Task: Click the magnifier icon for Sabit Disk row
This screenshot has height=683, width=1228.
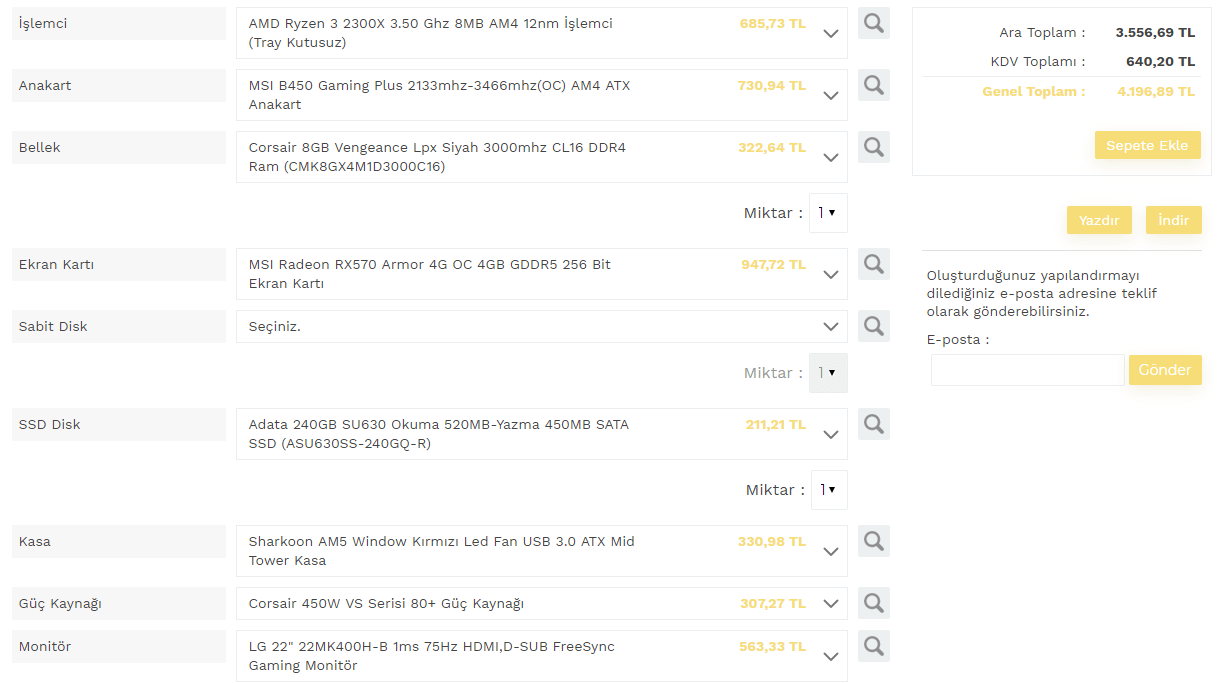Action: pos(874,326)
